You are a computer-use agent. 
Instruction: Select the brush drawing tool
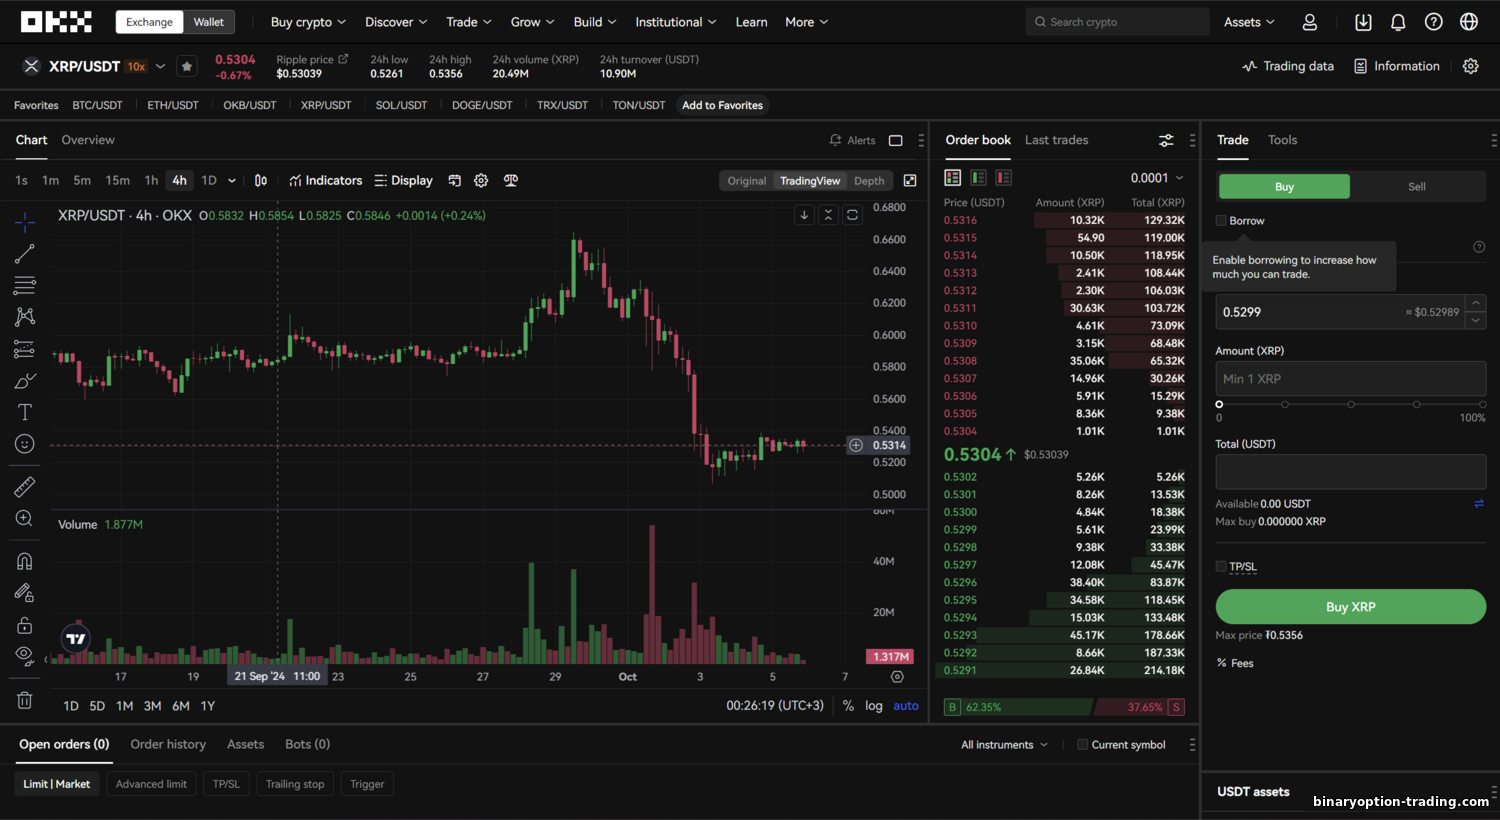(x=25, y=381)
